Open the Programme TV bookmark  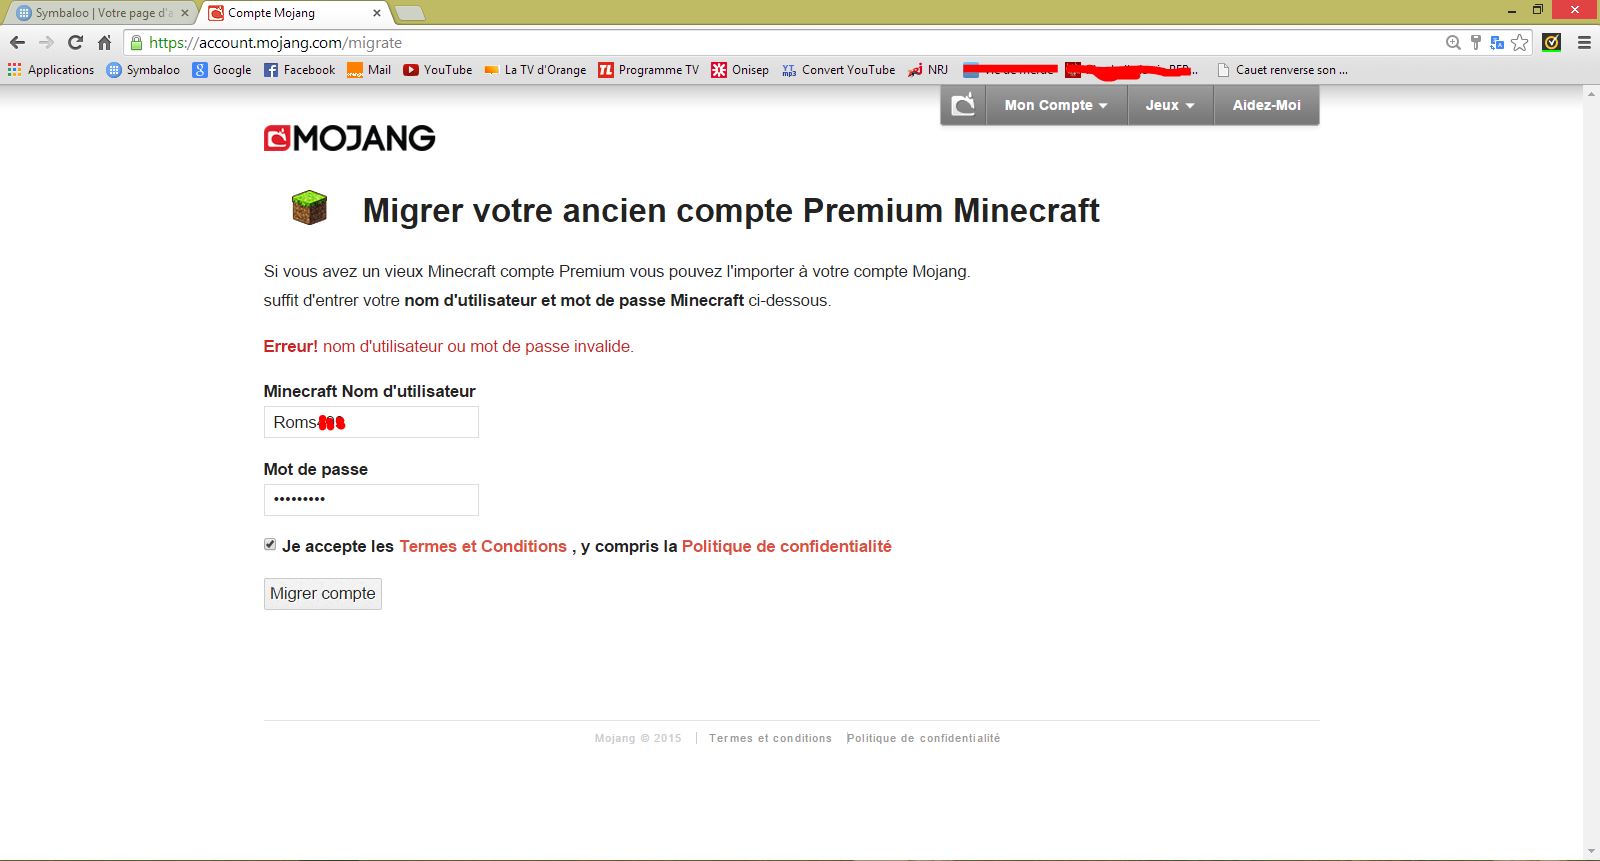(x=648, y=70)
